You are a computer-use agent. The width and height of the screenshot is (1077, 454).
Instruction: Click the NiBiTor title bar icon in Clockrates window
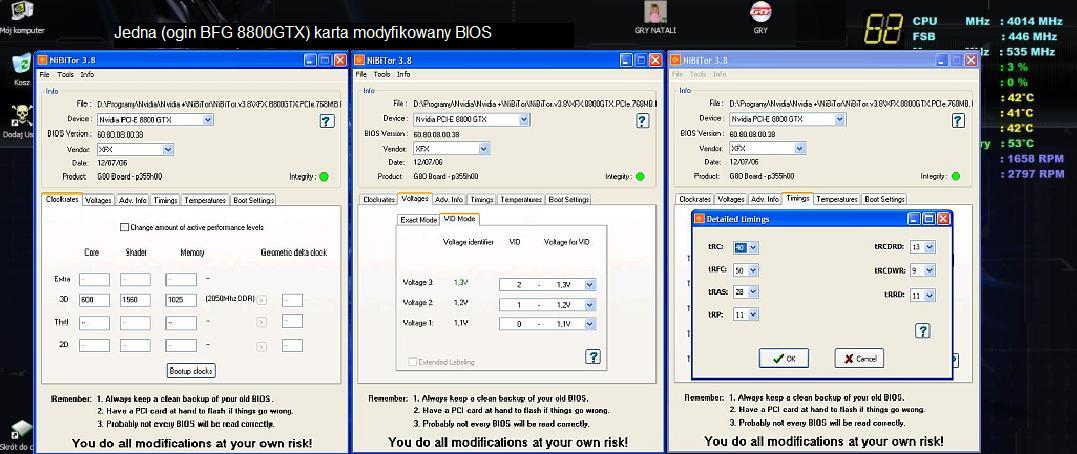point(42,60)
